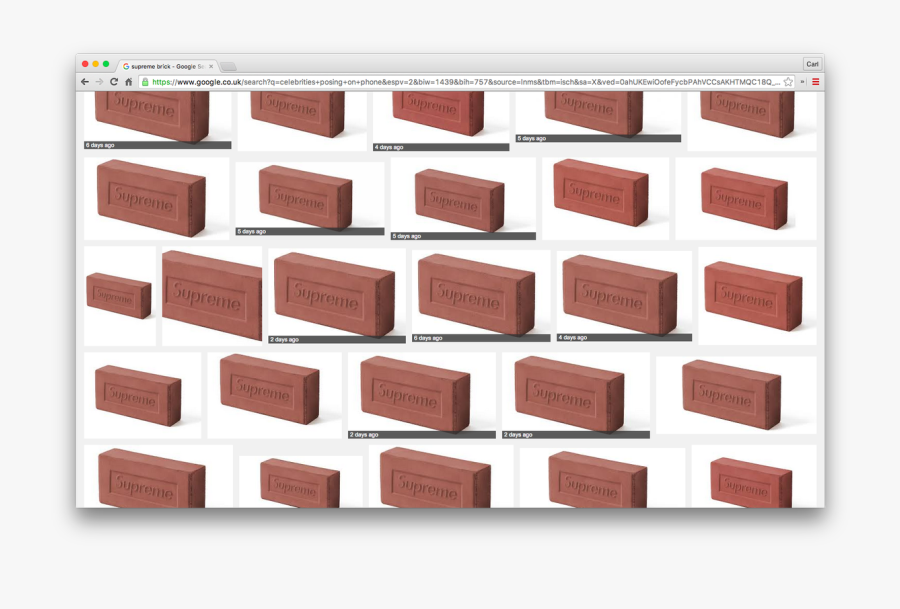Image resolution: width=900 pixels, height=609 pixels.
Task: Open the 'Carl' profile button
Action: pos(812,64)
